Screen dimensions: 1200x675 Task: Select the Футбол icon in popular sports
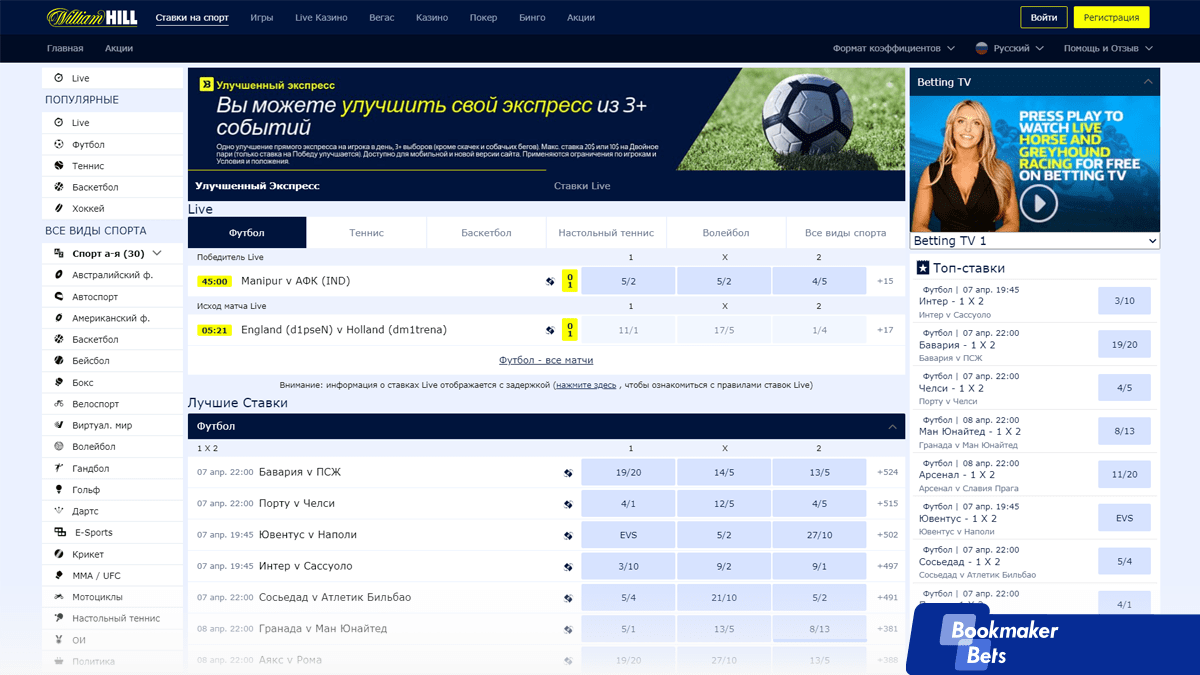[59, 144]
